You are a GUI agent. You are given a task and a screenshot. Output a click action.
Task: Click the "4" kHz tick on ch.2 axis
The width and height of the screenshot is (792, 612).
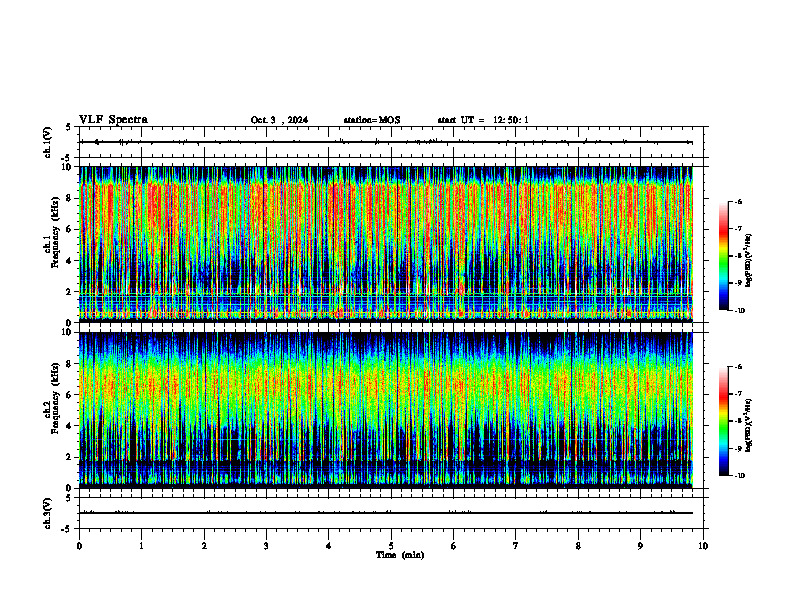[70, 426]
